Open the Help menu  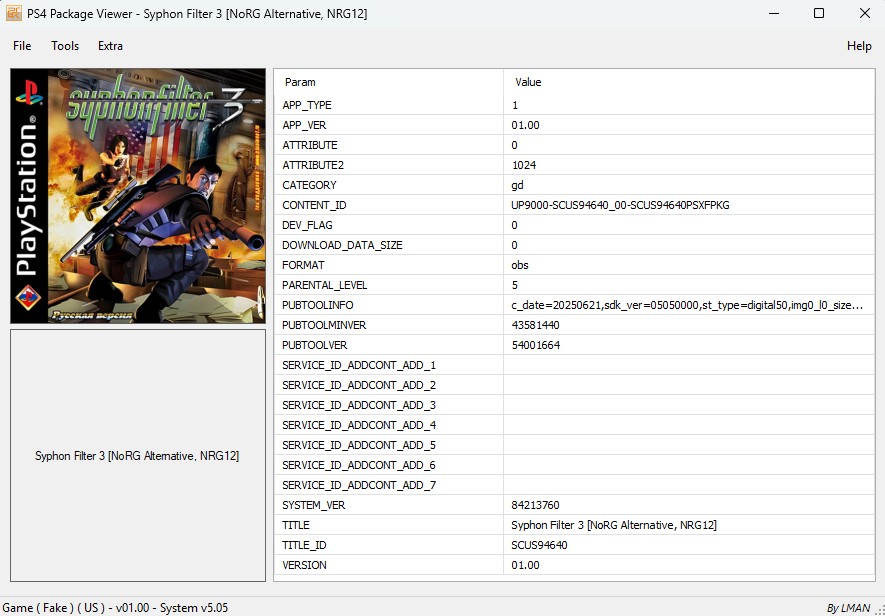[x=859, y=46]
